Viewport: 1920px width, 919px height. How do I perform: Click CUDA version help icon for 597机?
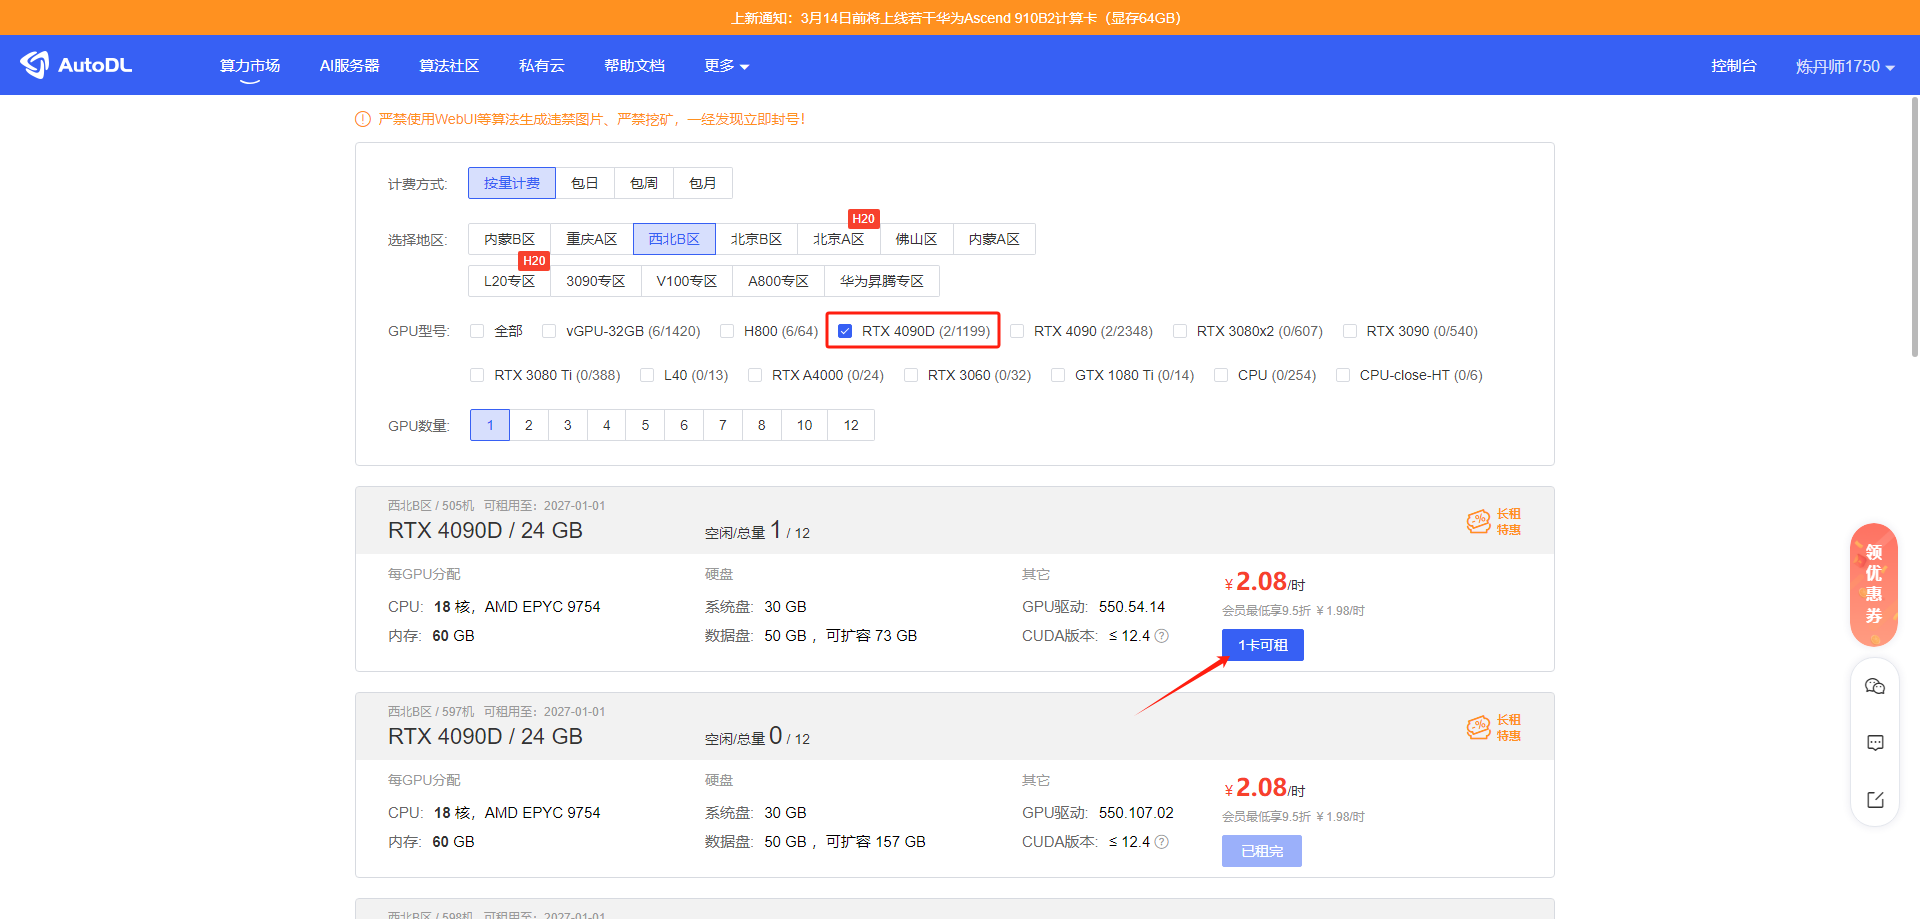coord(1161,842)
